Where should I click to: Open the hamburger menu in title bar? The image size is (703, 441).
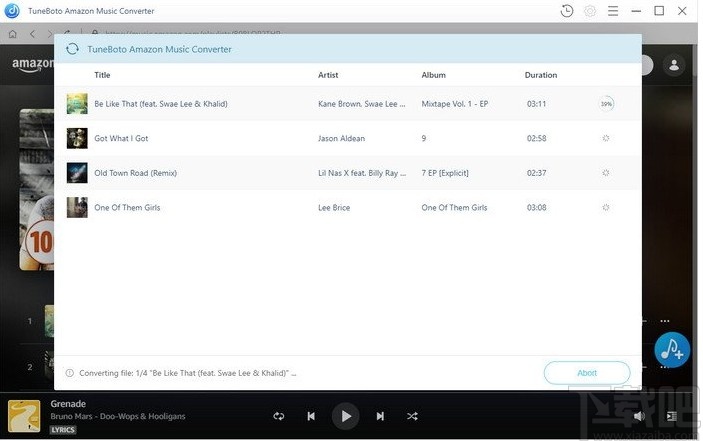[x=613, y=11]
